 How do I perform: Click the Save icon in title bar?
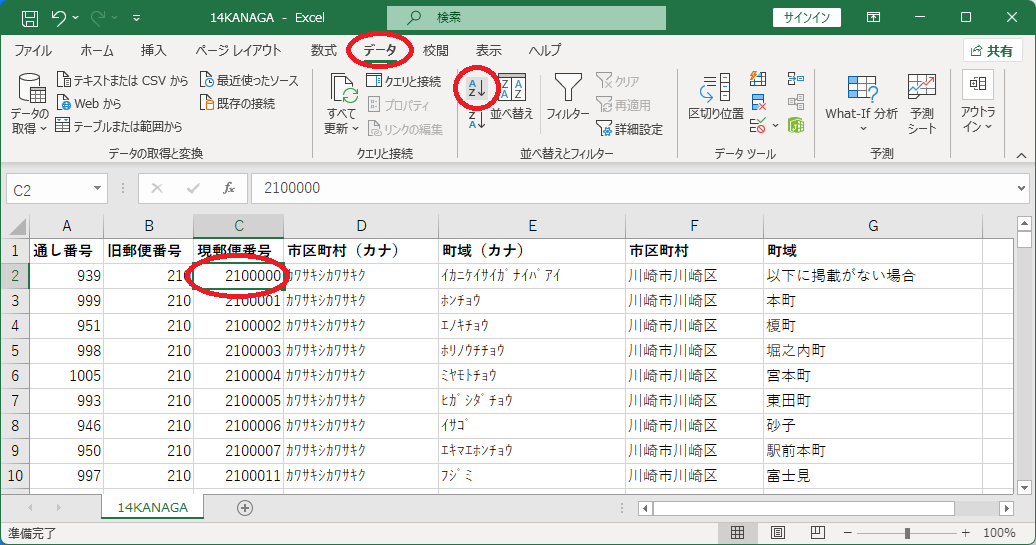30,18
